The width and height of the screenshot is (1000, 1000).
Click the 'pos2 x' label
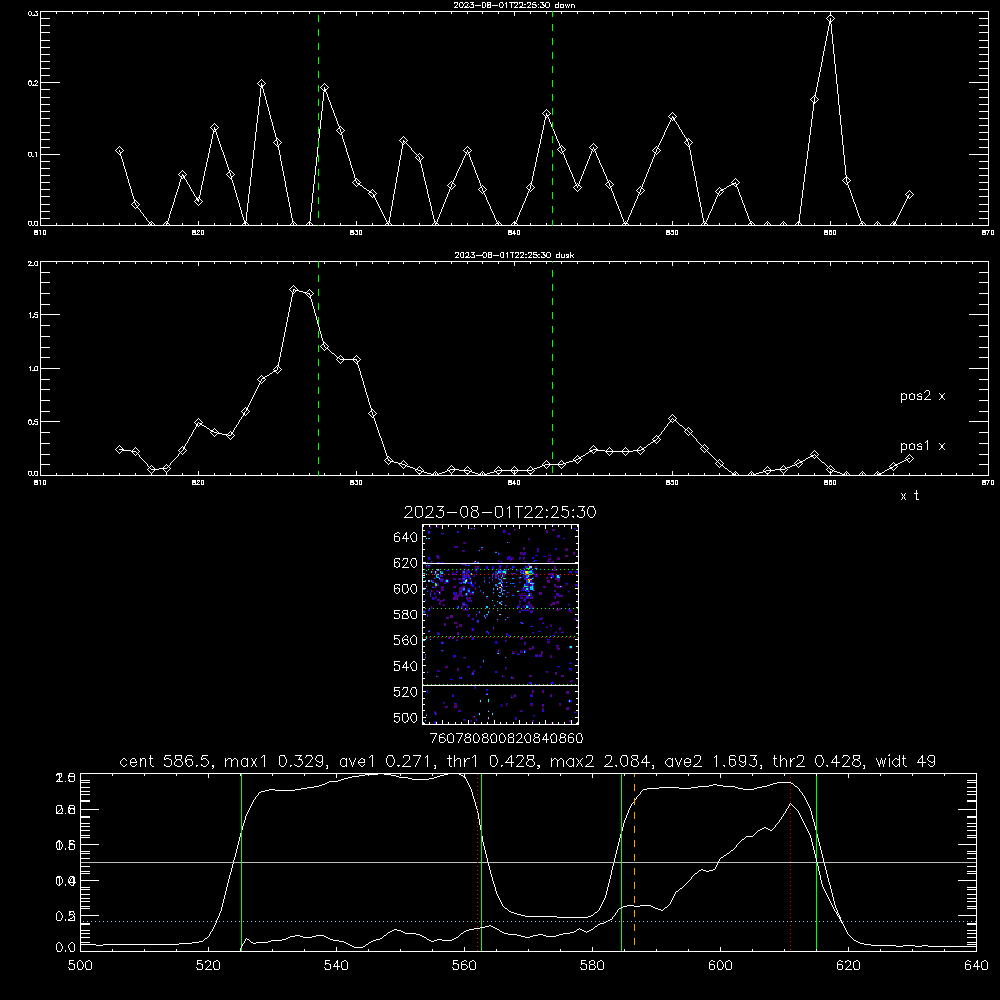pyautogui.click(x=922, y=396)
